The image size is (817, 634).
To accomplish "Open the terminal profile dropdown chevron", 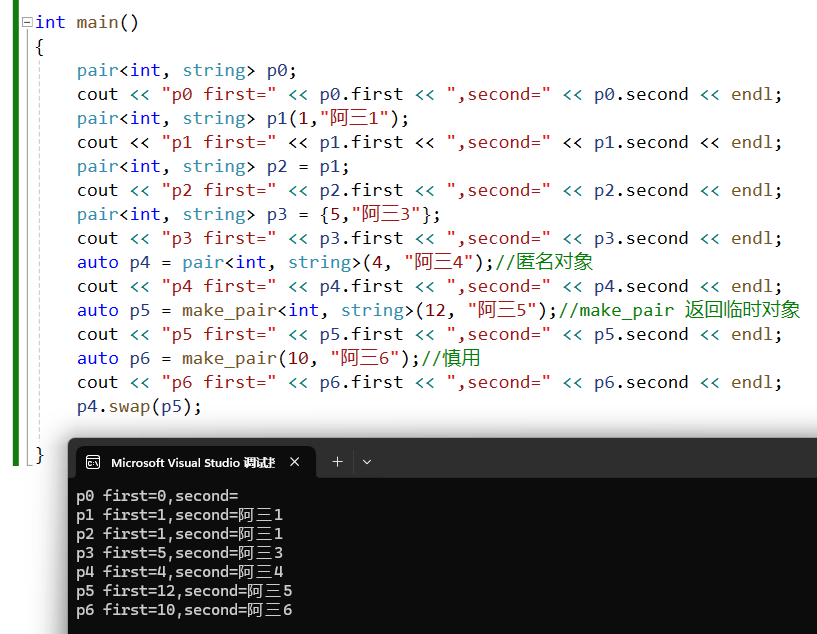I will (x=367, y=462).
